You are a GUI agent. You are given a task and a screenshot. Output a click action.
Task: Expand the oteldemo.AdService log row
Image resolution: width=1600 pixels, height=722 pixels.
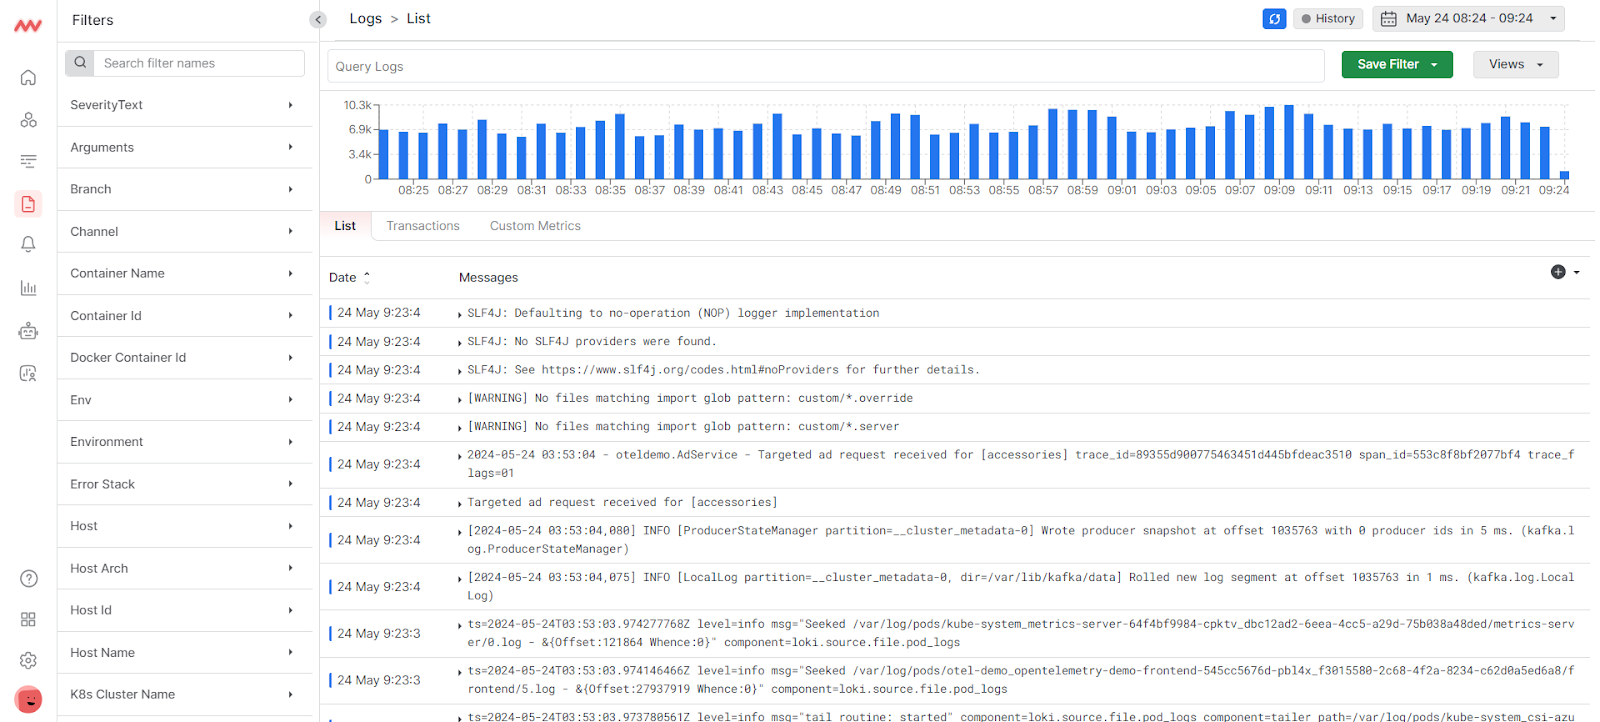459,455
